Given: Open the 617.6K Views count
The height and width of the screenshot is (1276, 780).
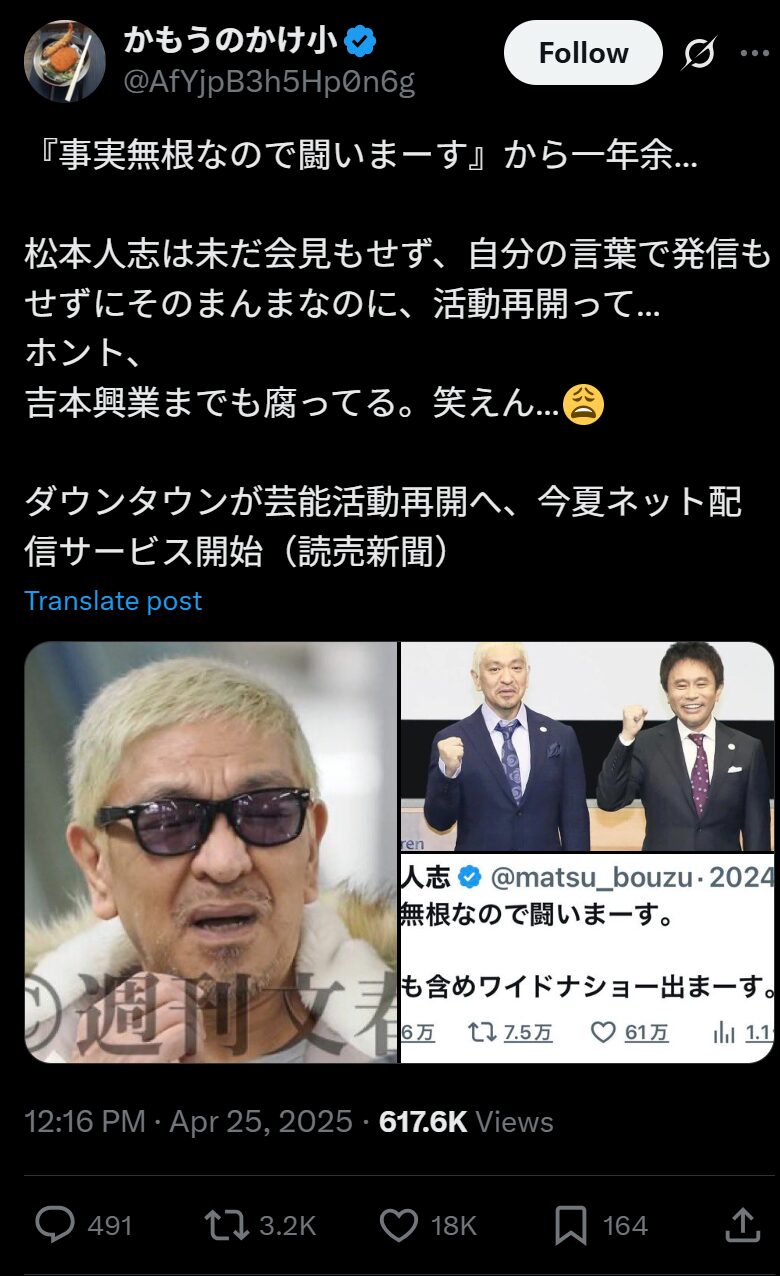Looking at the screenshot, I should point(466,1121).
